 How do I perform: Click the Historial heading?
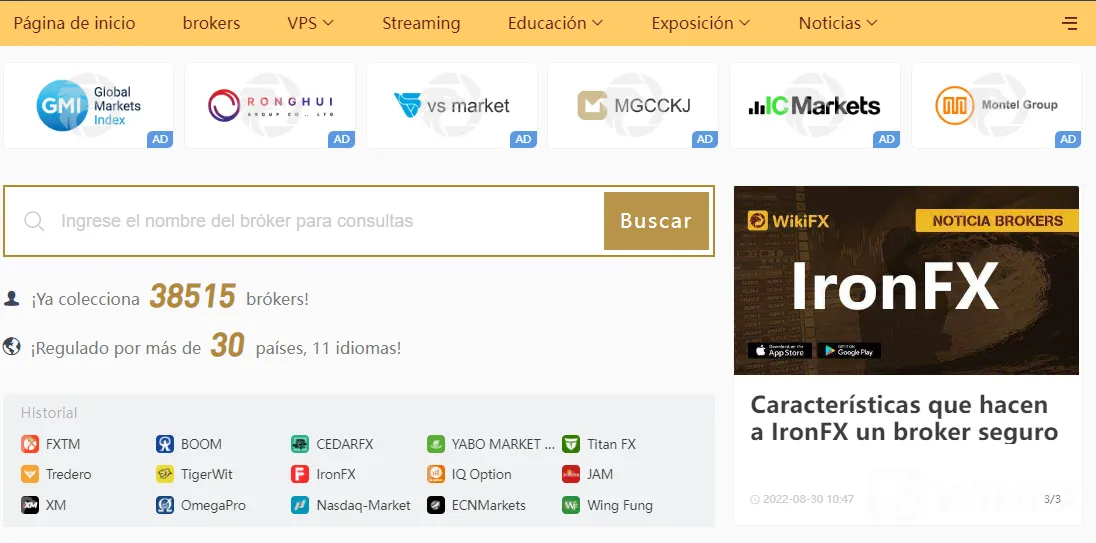(x=49, y=413)
